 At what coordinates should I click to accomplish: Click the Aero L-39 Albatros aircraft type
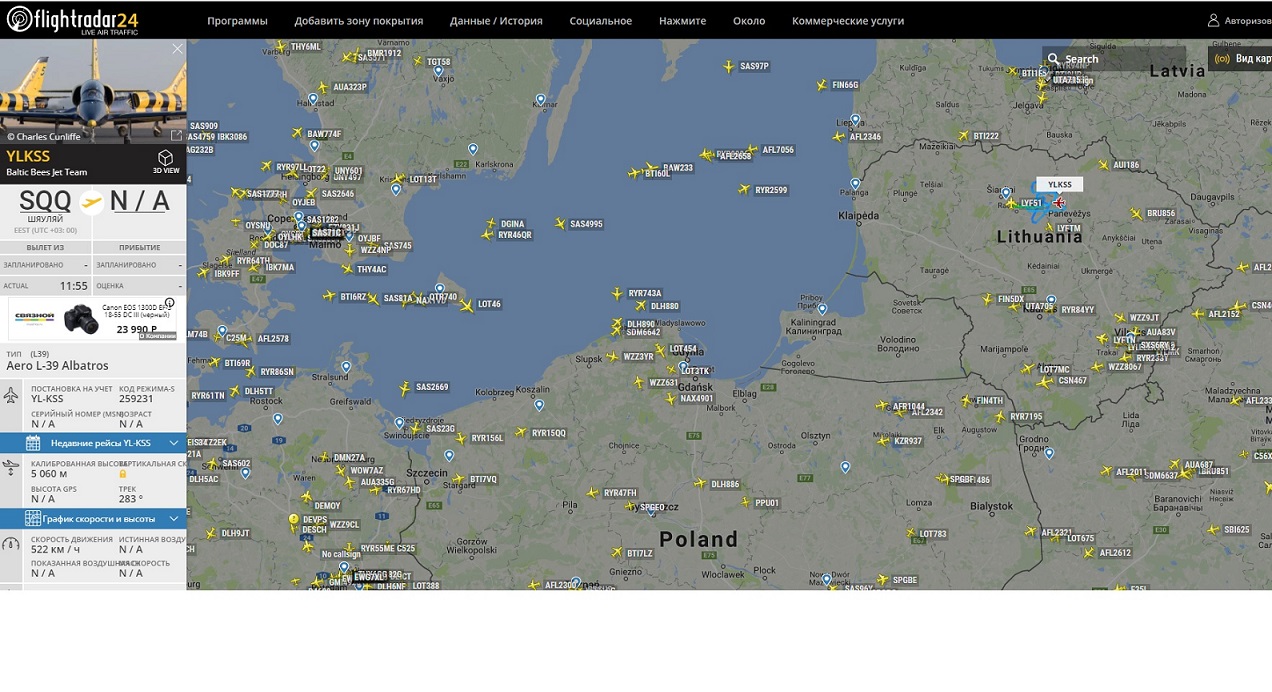[58, 366]
